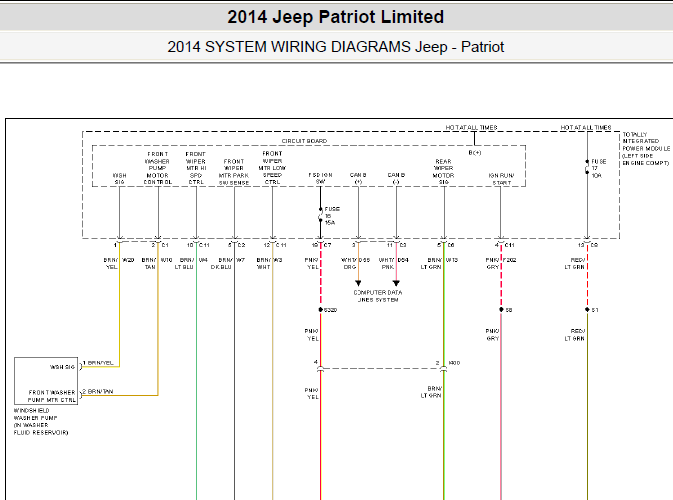Screen dimensions: 673x500
Task: Click the '2 BRN/TAN' pump connector label
Action: pyautogui.click(x=98, y=392)
